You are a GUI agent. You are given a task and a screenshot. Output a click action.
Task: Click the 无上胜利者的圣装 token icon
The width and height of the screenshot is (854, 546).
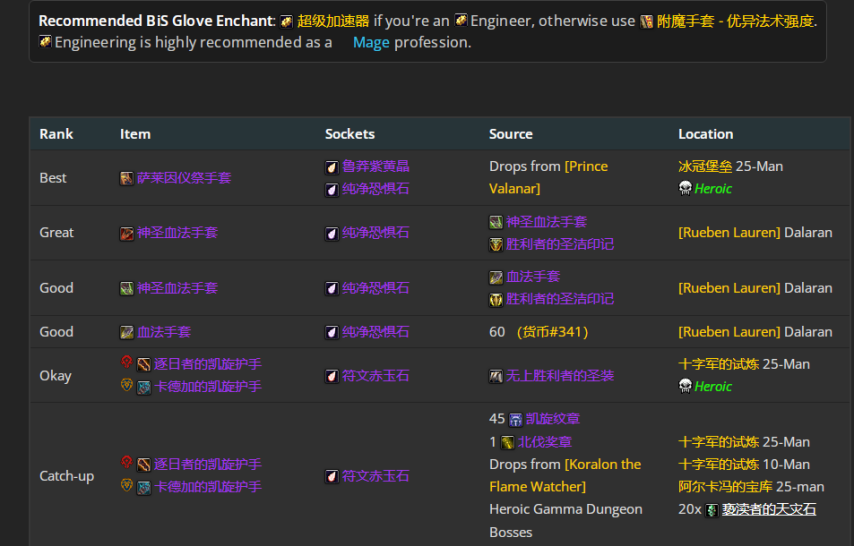point(496,376)
